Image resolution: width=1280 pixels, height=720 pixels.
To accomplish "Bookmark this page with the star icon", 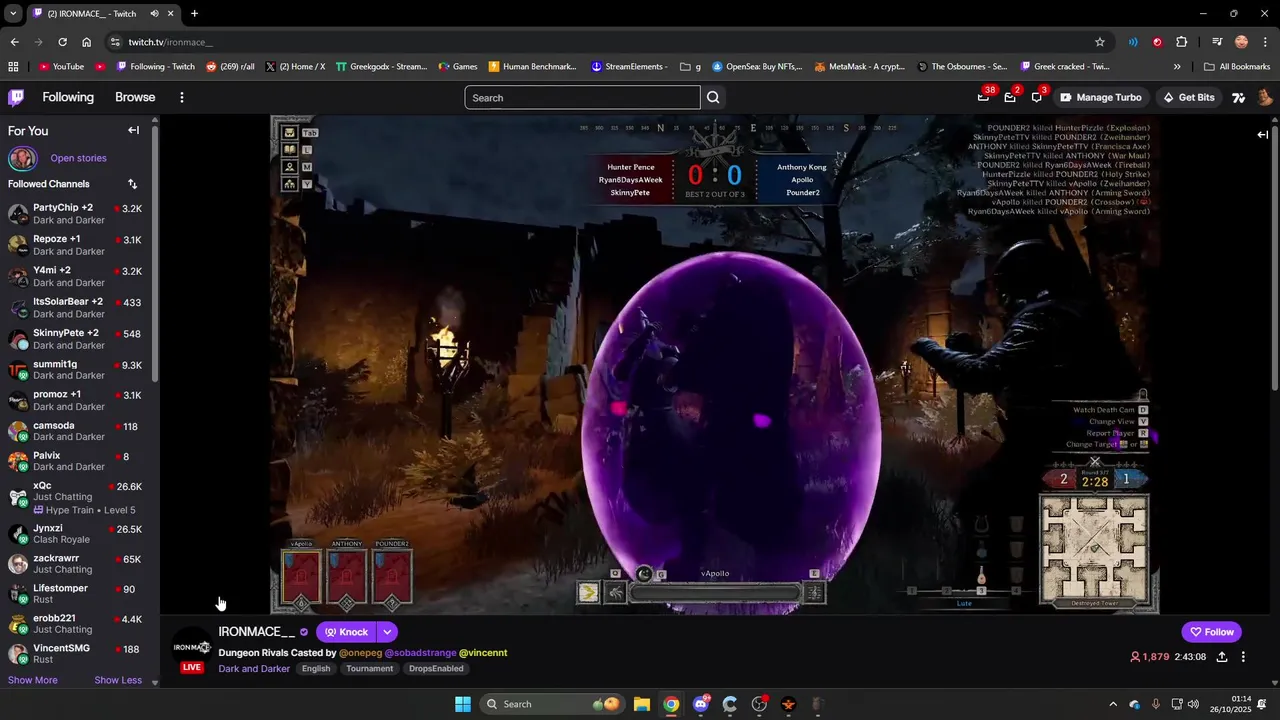I will point(1100,42).
